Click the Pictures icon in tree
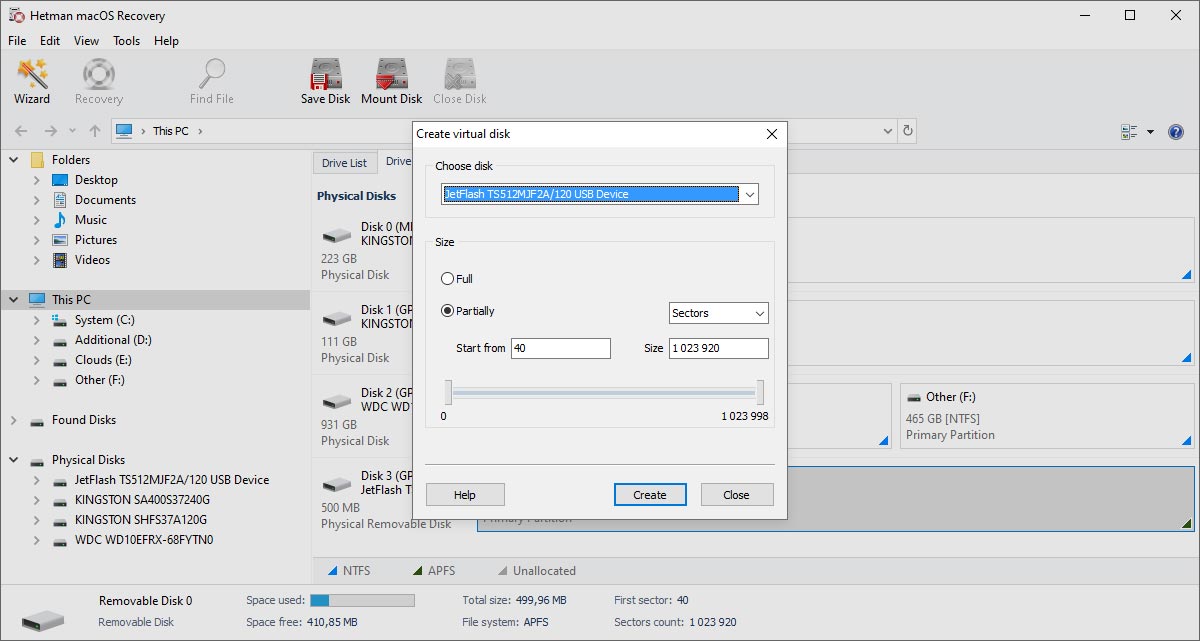 pyautogui.click(x=59, y=240)
